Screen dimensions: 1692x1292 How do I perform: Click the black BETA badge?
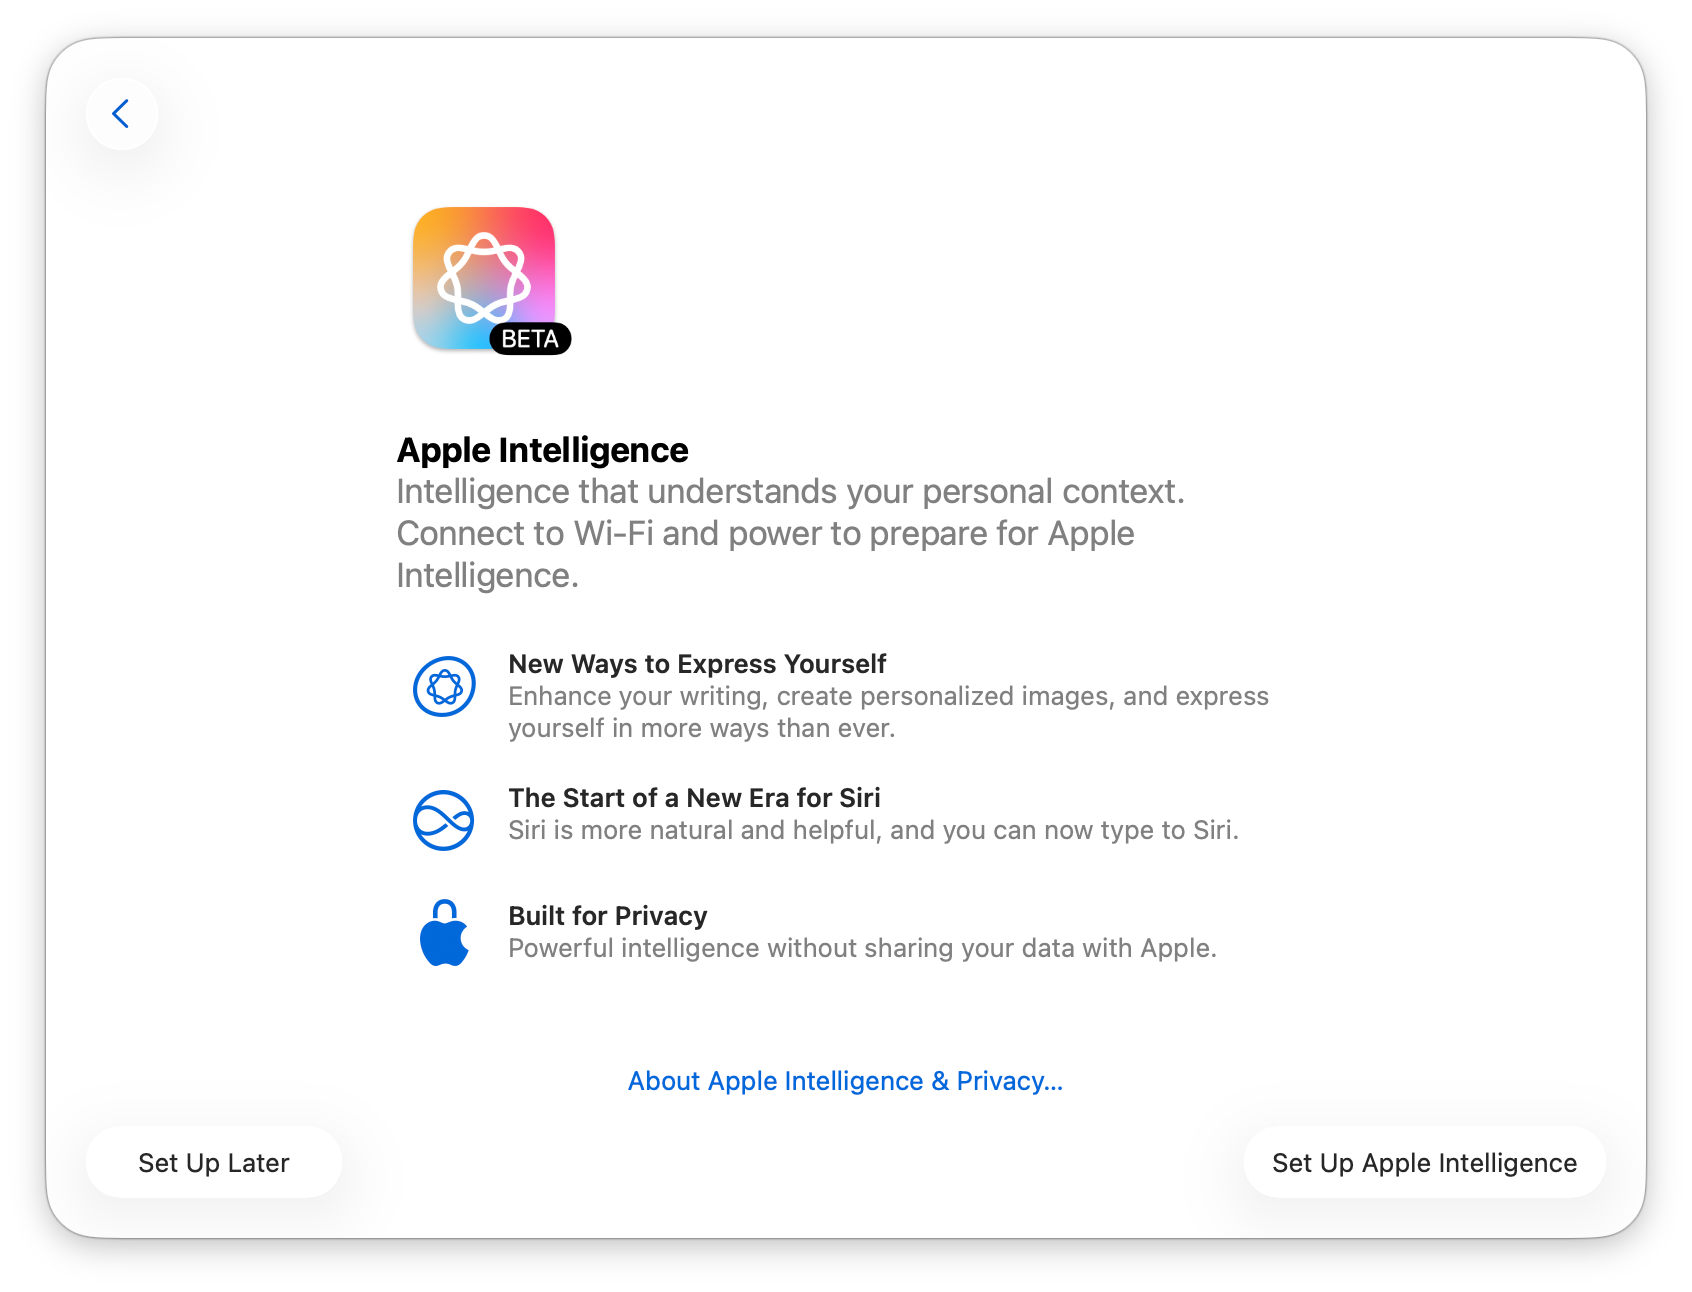tap(530, 339)
